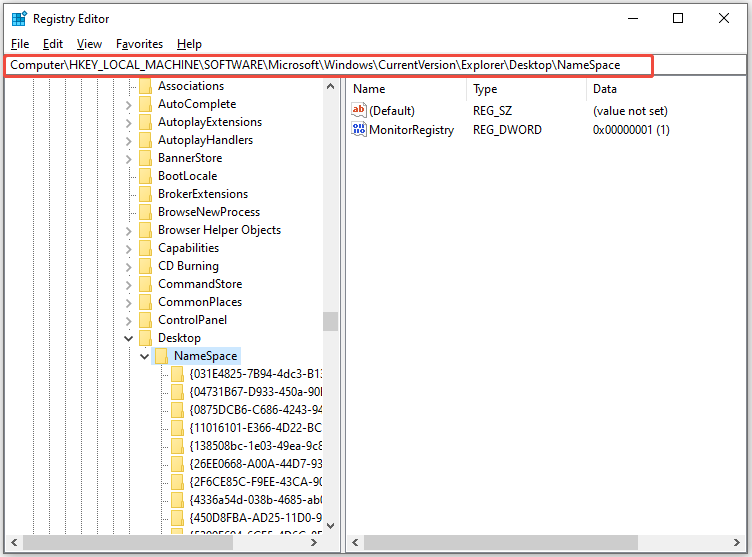This screenshot has height=557, width=752.
Task: Click the CommonPlaces folder icon
Action: point(145,302)
